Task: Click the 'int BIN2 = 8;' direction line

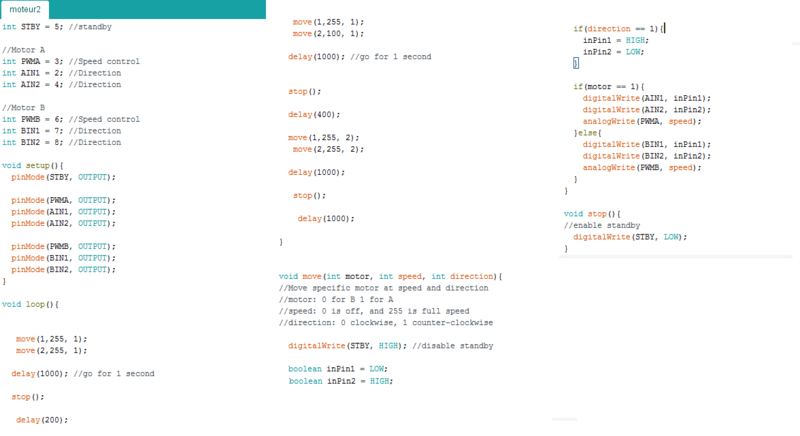Action: pos(61,142)
